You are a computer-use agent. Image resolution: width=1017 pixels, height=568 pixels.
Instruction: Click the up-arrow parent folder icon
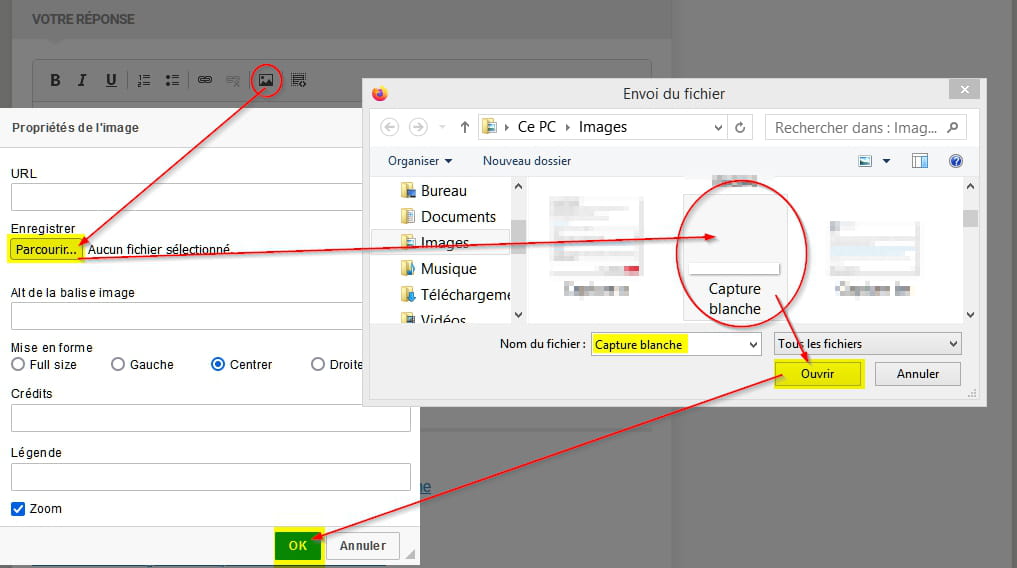465,127
